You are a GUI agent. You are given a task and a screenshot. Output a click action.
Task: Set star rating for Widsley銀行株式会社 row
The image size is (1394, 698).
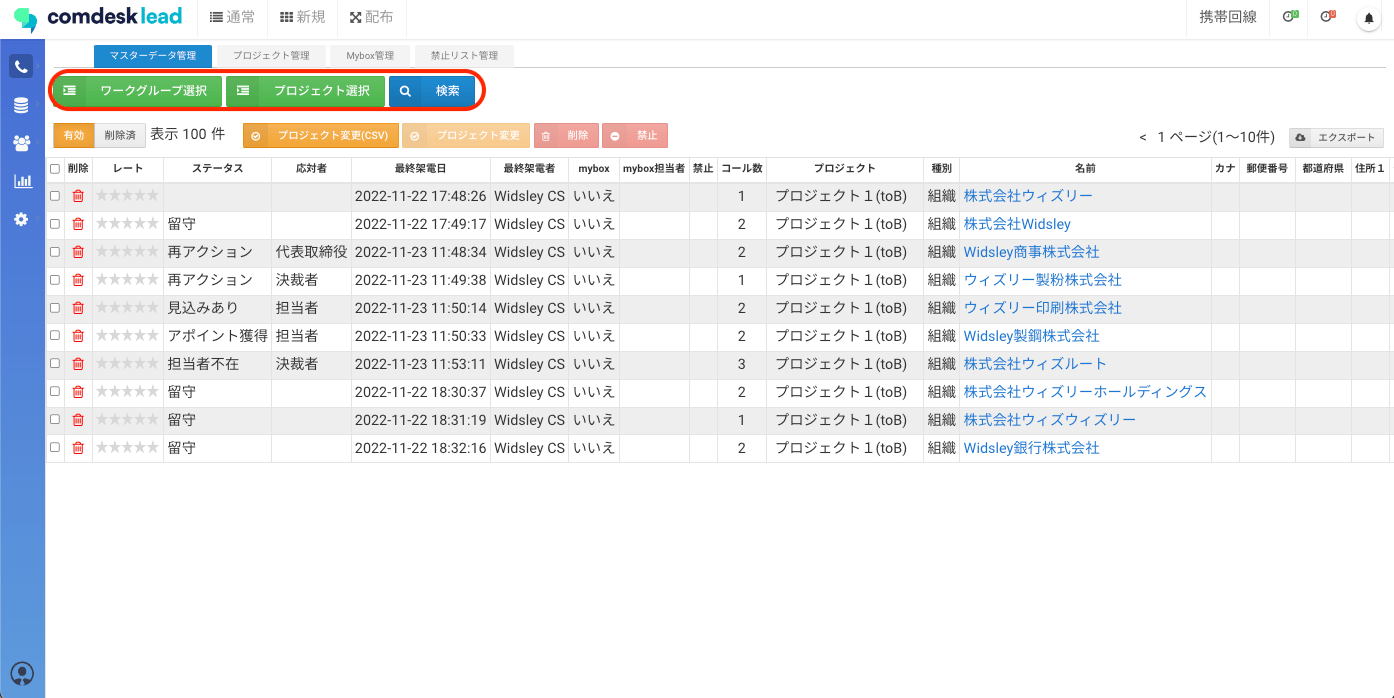pos(127,448)
